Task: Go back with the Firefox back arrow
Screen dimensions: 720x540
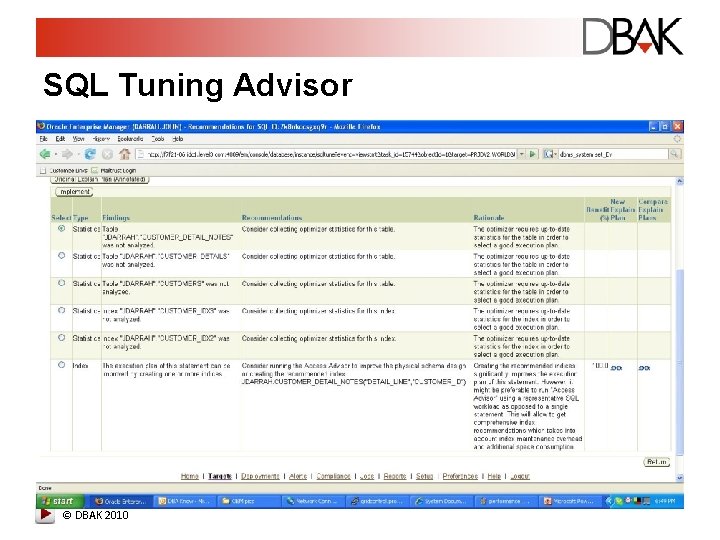Action: pos(45,154)
